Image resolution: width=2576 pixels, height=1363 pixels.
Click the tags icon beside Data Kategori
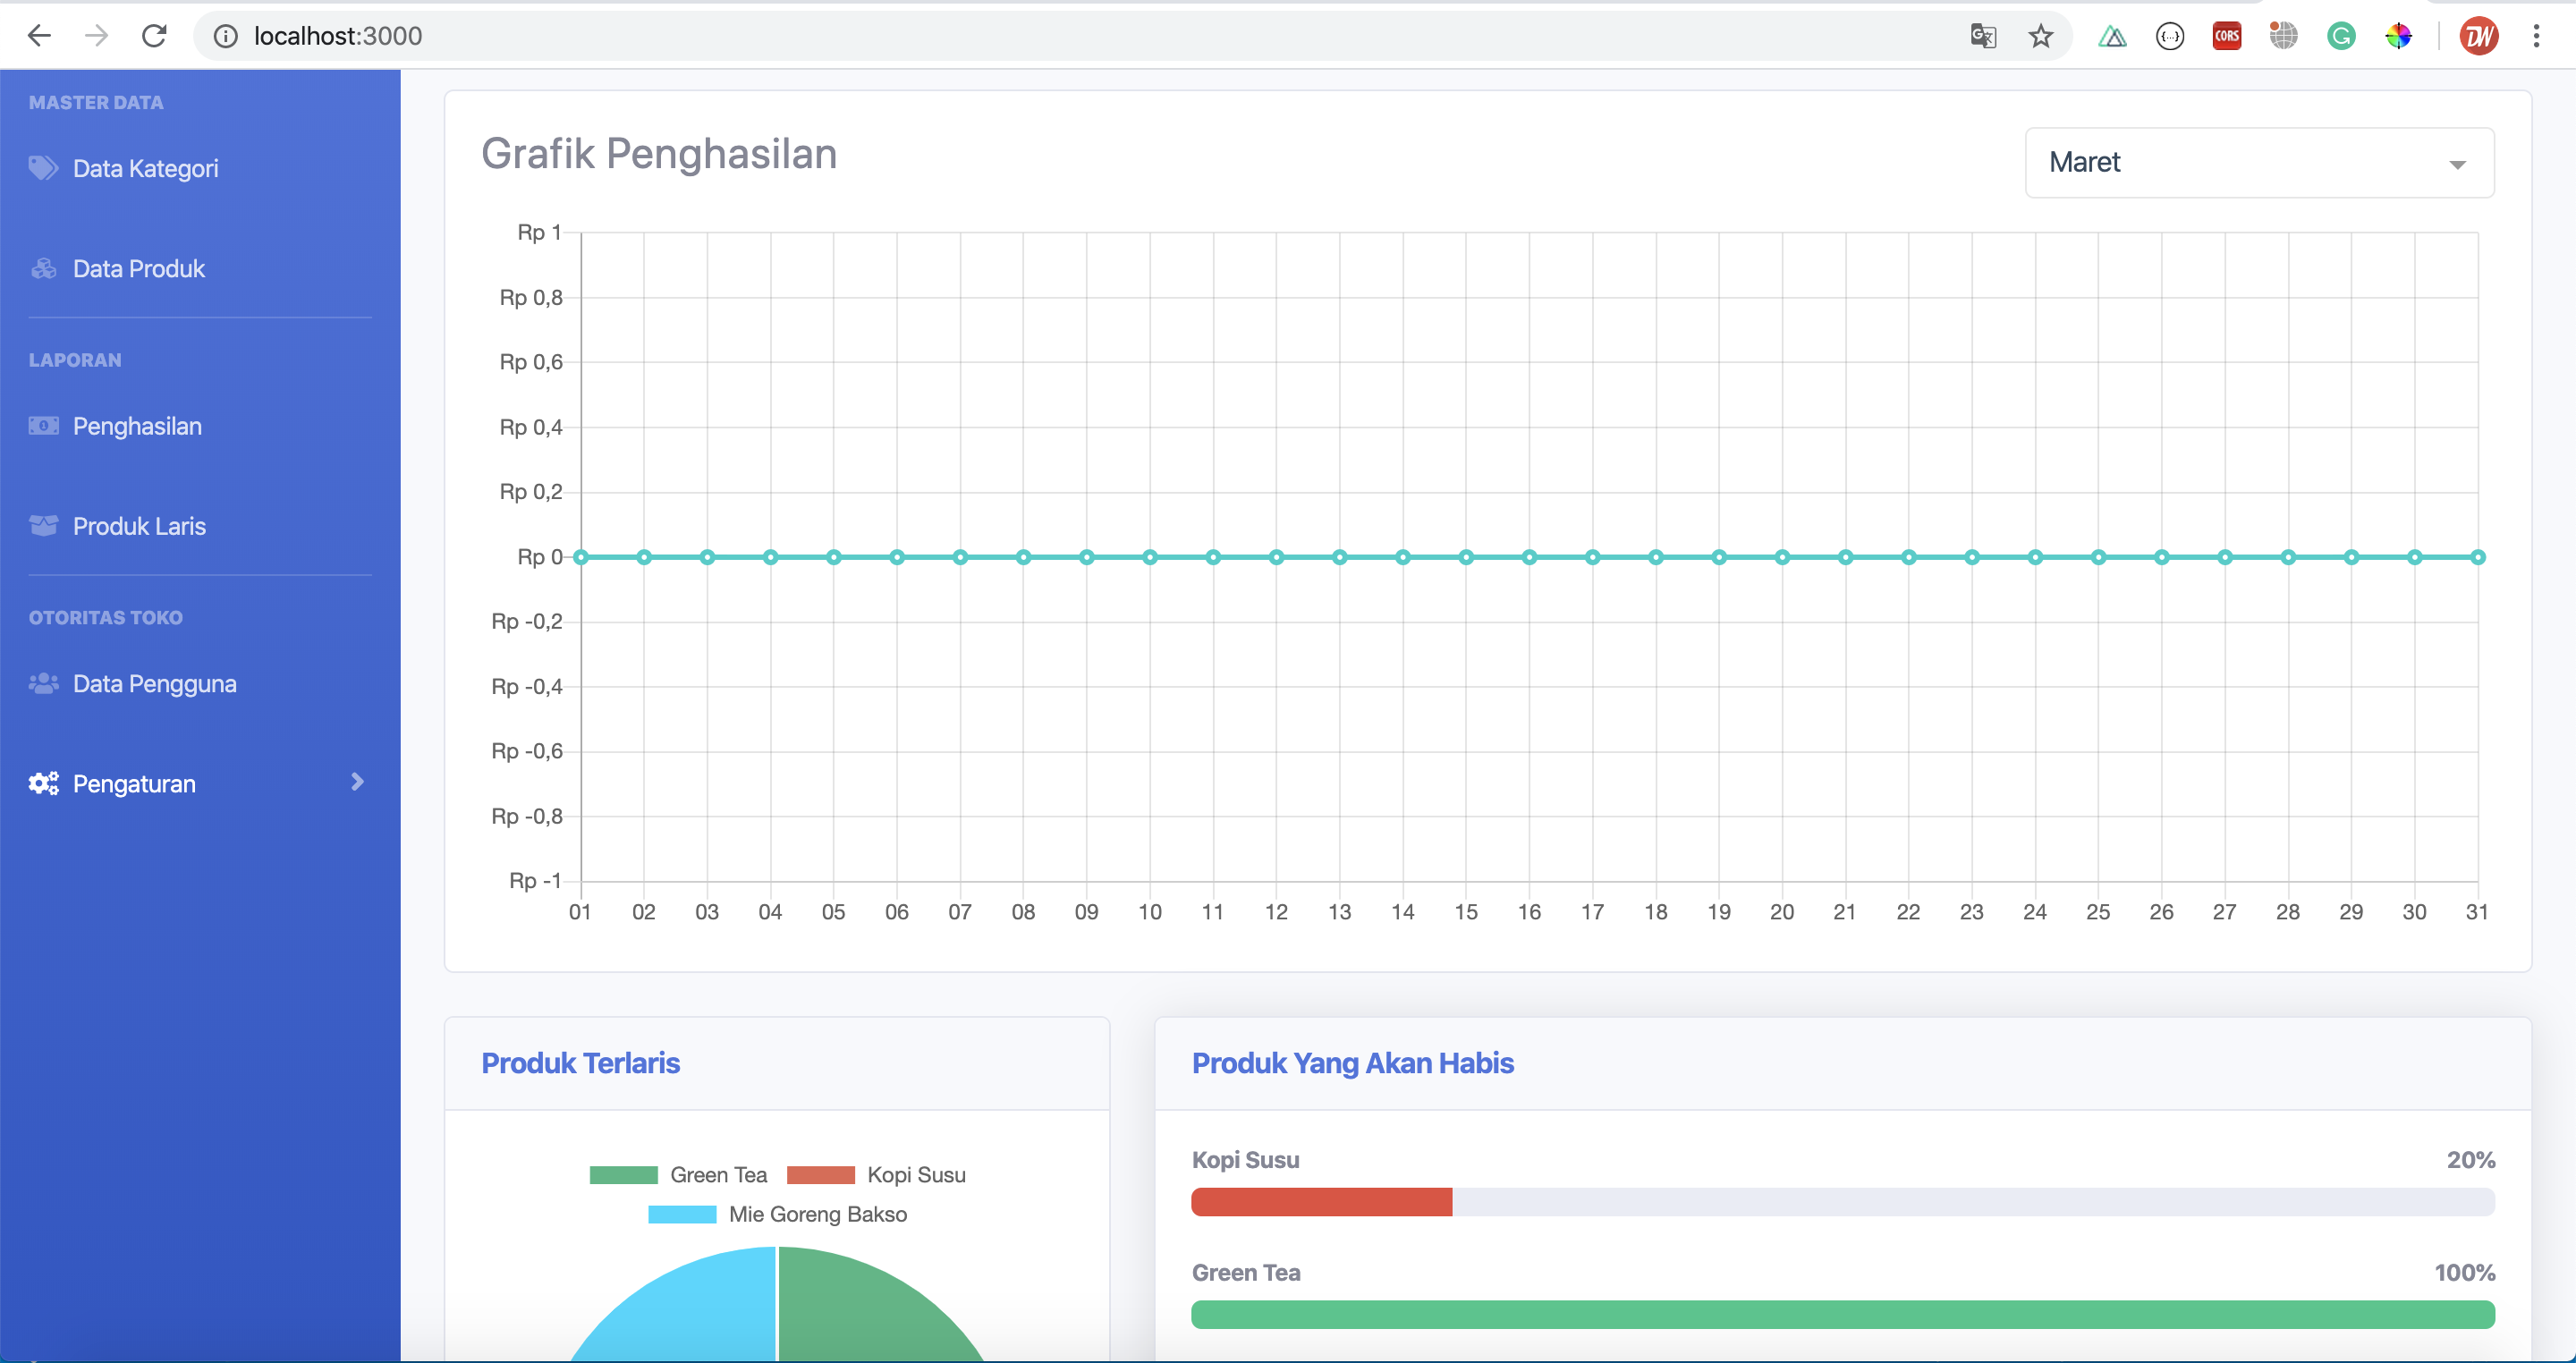pyautogui.click(x=43, y=168)
